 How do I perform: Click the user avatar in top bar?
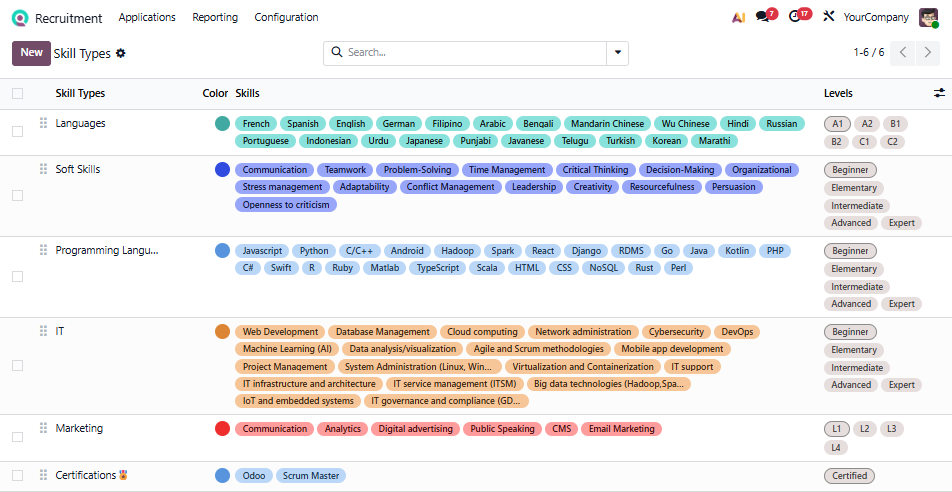click(928, 17)
